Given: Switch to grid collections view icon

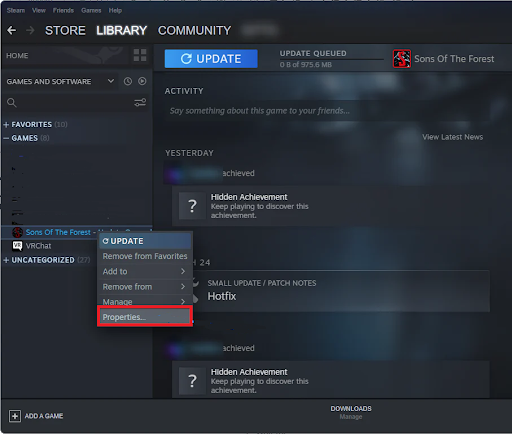Looking at the screenshot, I should point(140,55).
